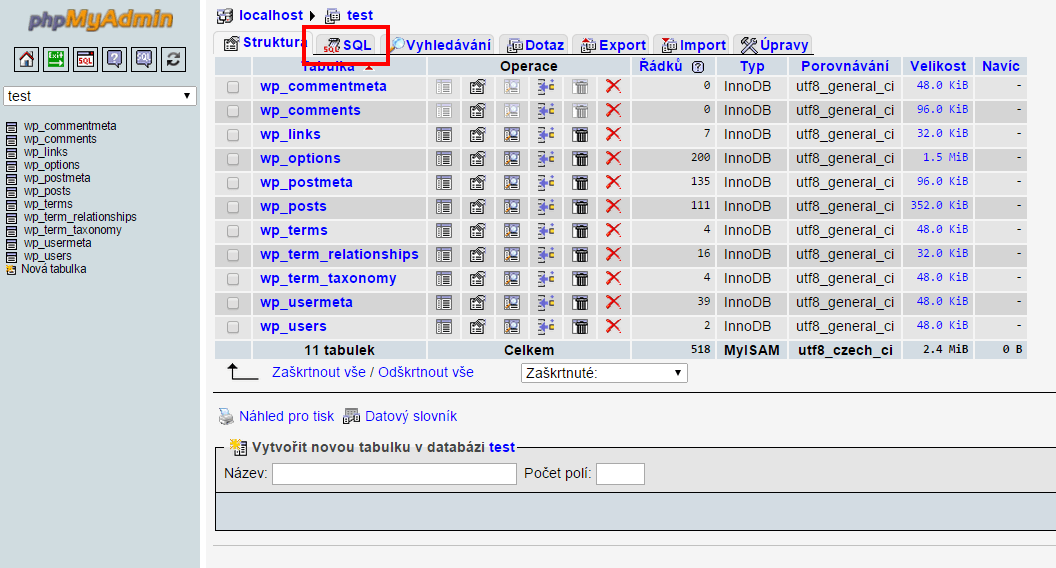Click Odškrtnout vše link
The width and height of the screenshot is (1056, 568).
coord(426,372)
